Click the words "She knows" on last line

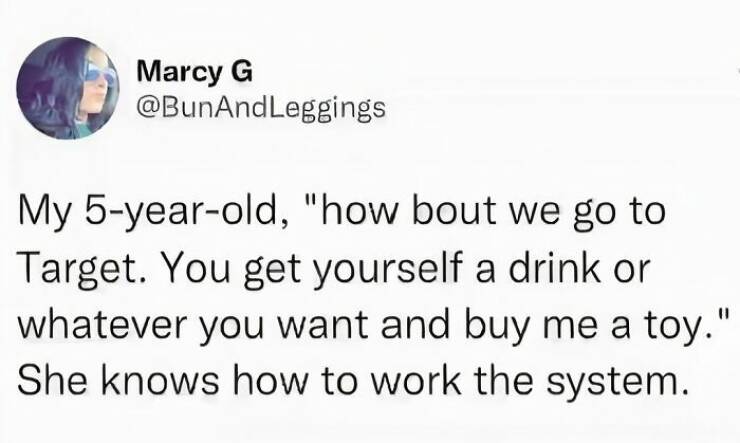[118, 380]
